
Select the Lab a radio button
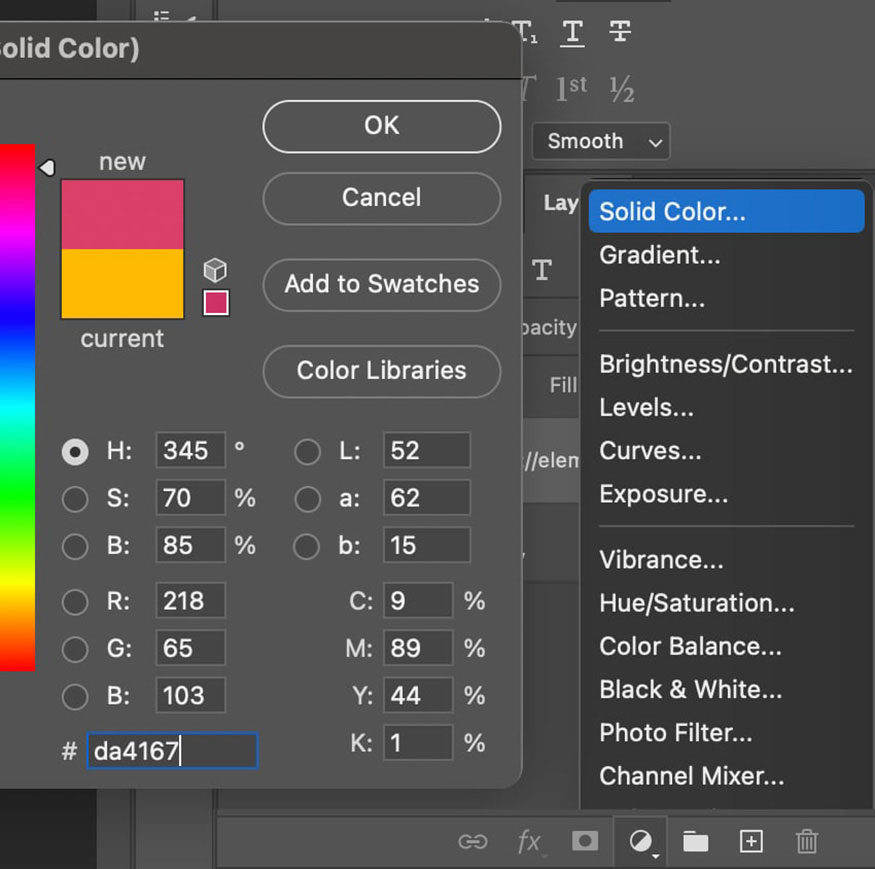pyautogui.click(x=307, y=498)
